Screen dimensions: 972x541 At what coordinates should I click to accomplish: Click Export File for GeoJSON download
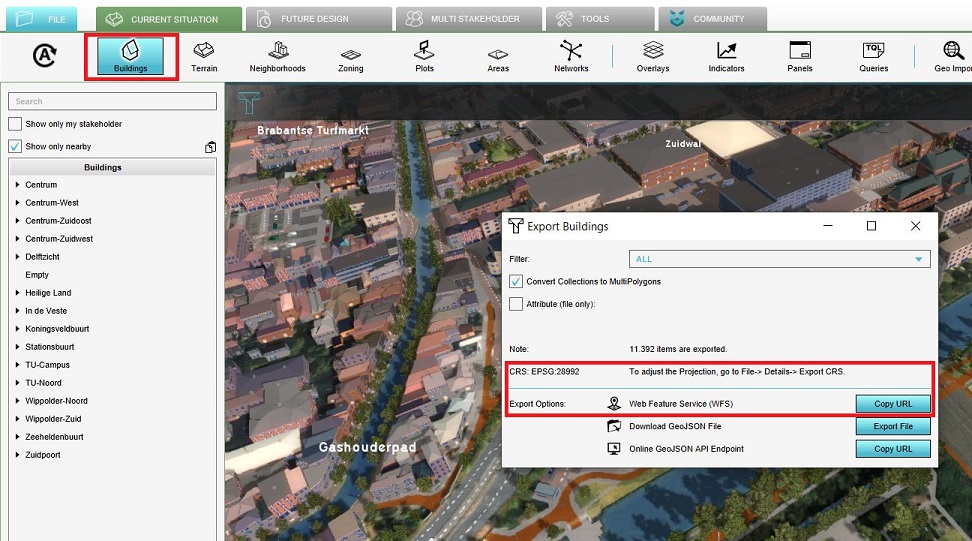892,426
